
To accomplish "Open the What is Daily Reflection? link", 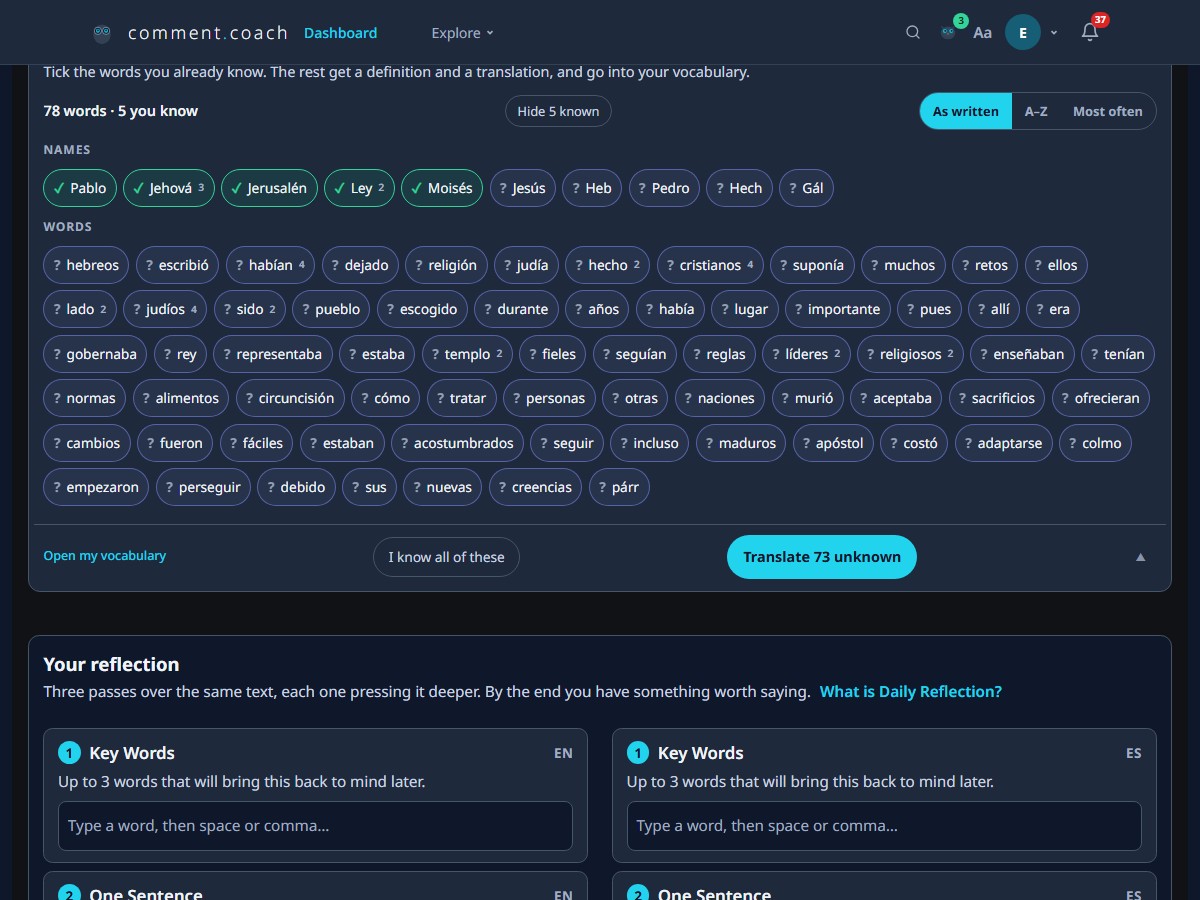I will tap(910, 691).
